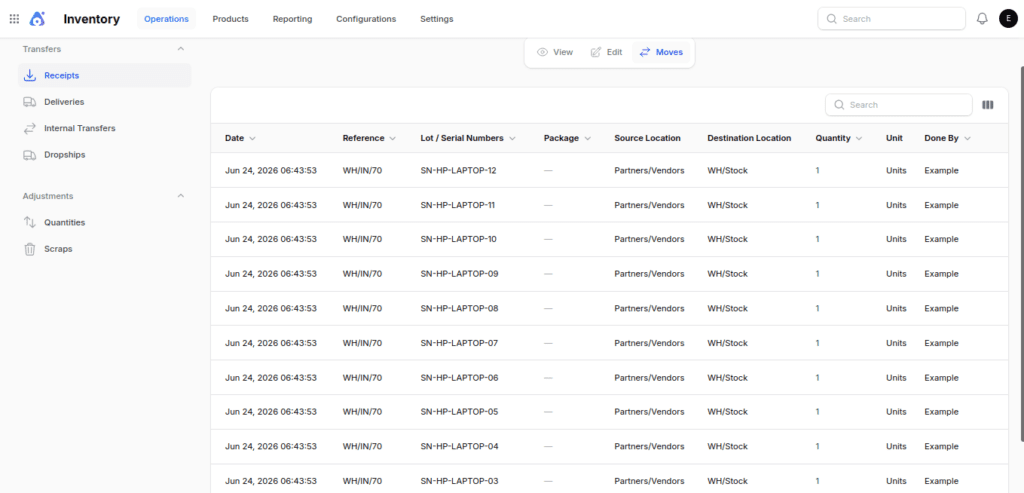The image size is (1024, 493).
Task: Select row with SN-HP-LAPTOP-11
Action: [x=609, y=205]
